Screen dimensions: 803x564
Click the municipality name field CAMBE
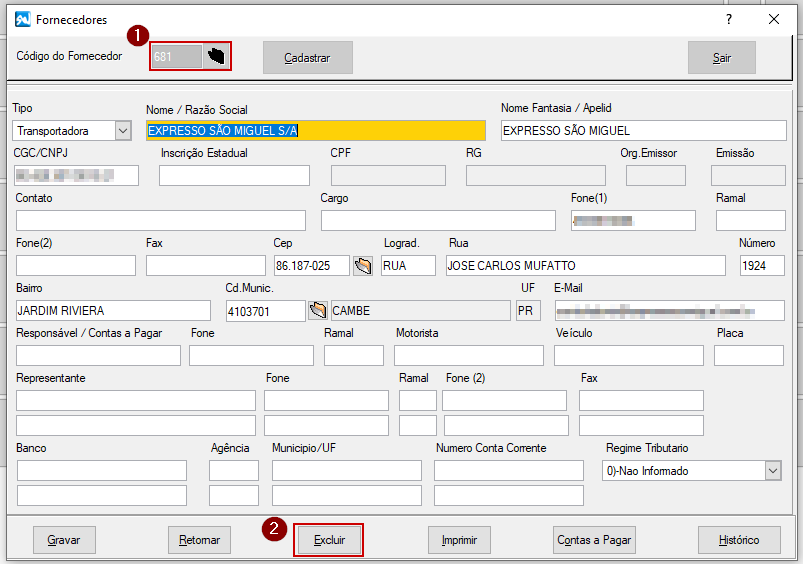coord(420,310)
